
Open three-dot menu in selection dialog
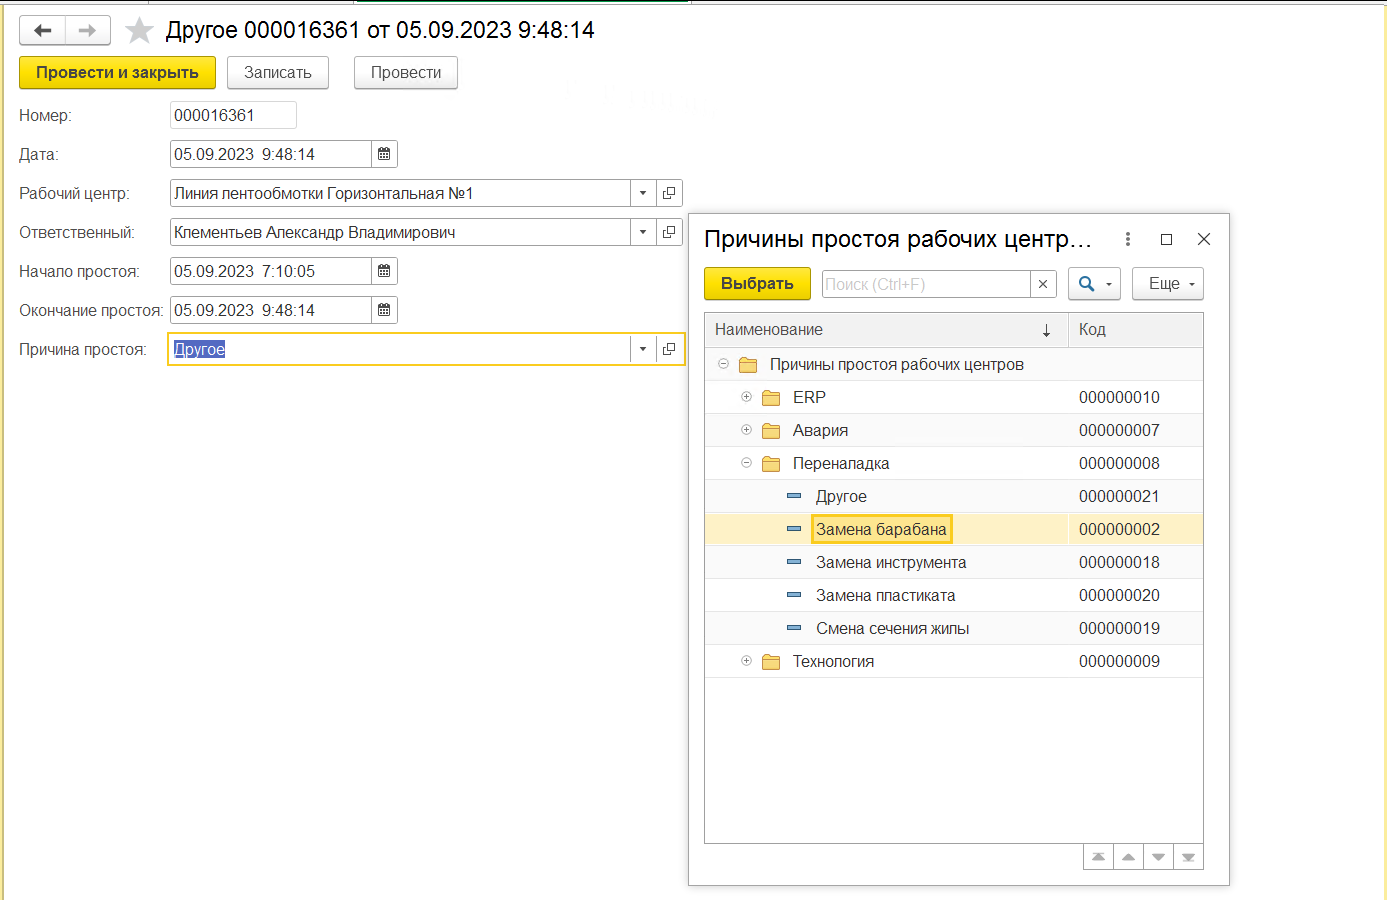[x=1128, y=239]
